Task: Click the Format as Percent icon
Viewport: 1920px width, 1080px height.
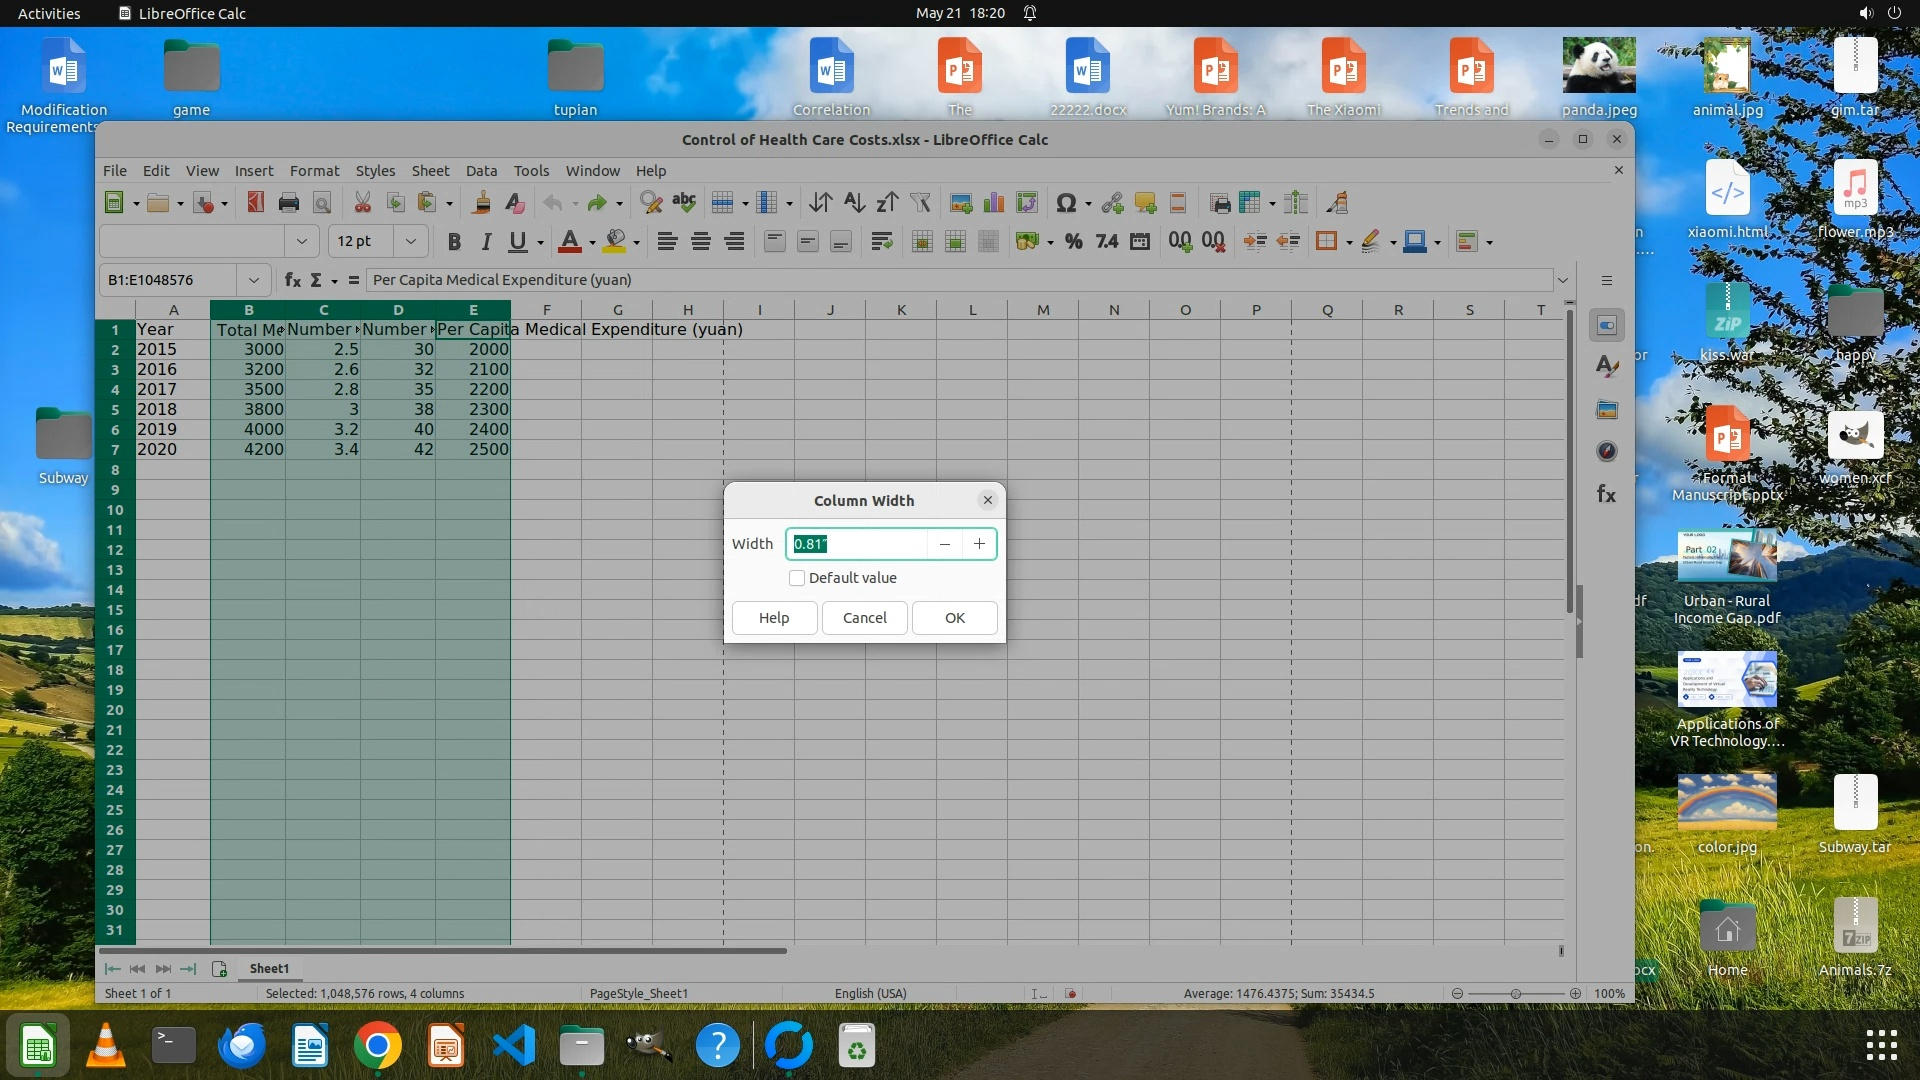Action: (1073, 241)
